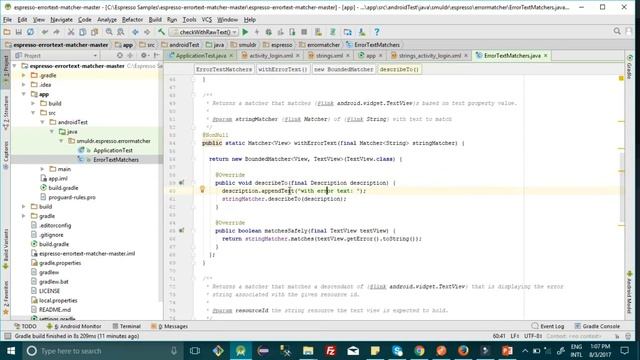Image resolution: width=640 pixels, height=360 pixels.
Task: Select the withErrorText() breadcrumb
Action: [x=282, y=69]
